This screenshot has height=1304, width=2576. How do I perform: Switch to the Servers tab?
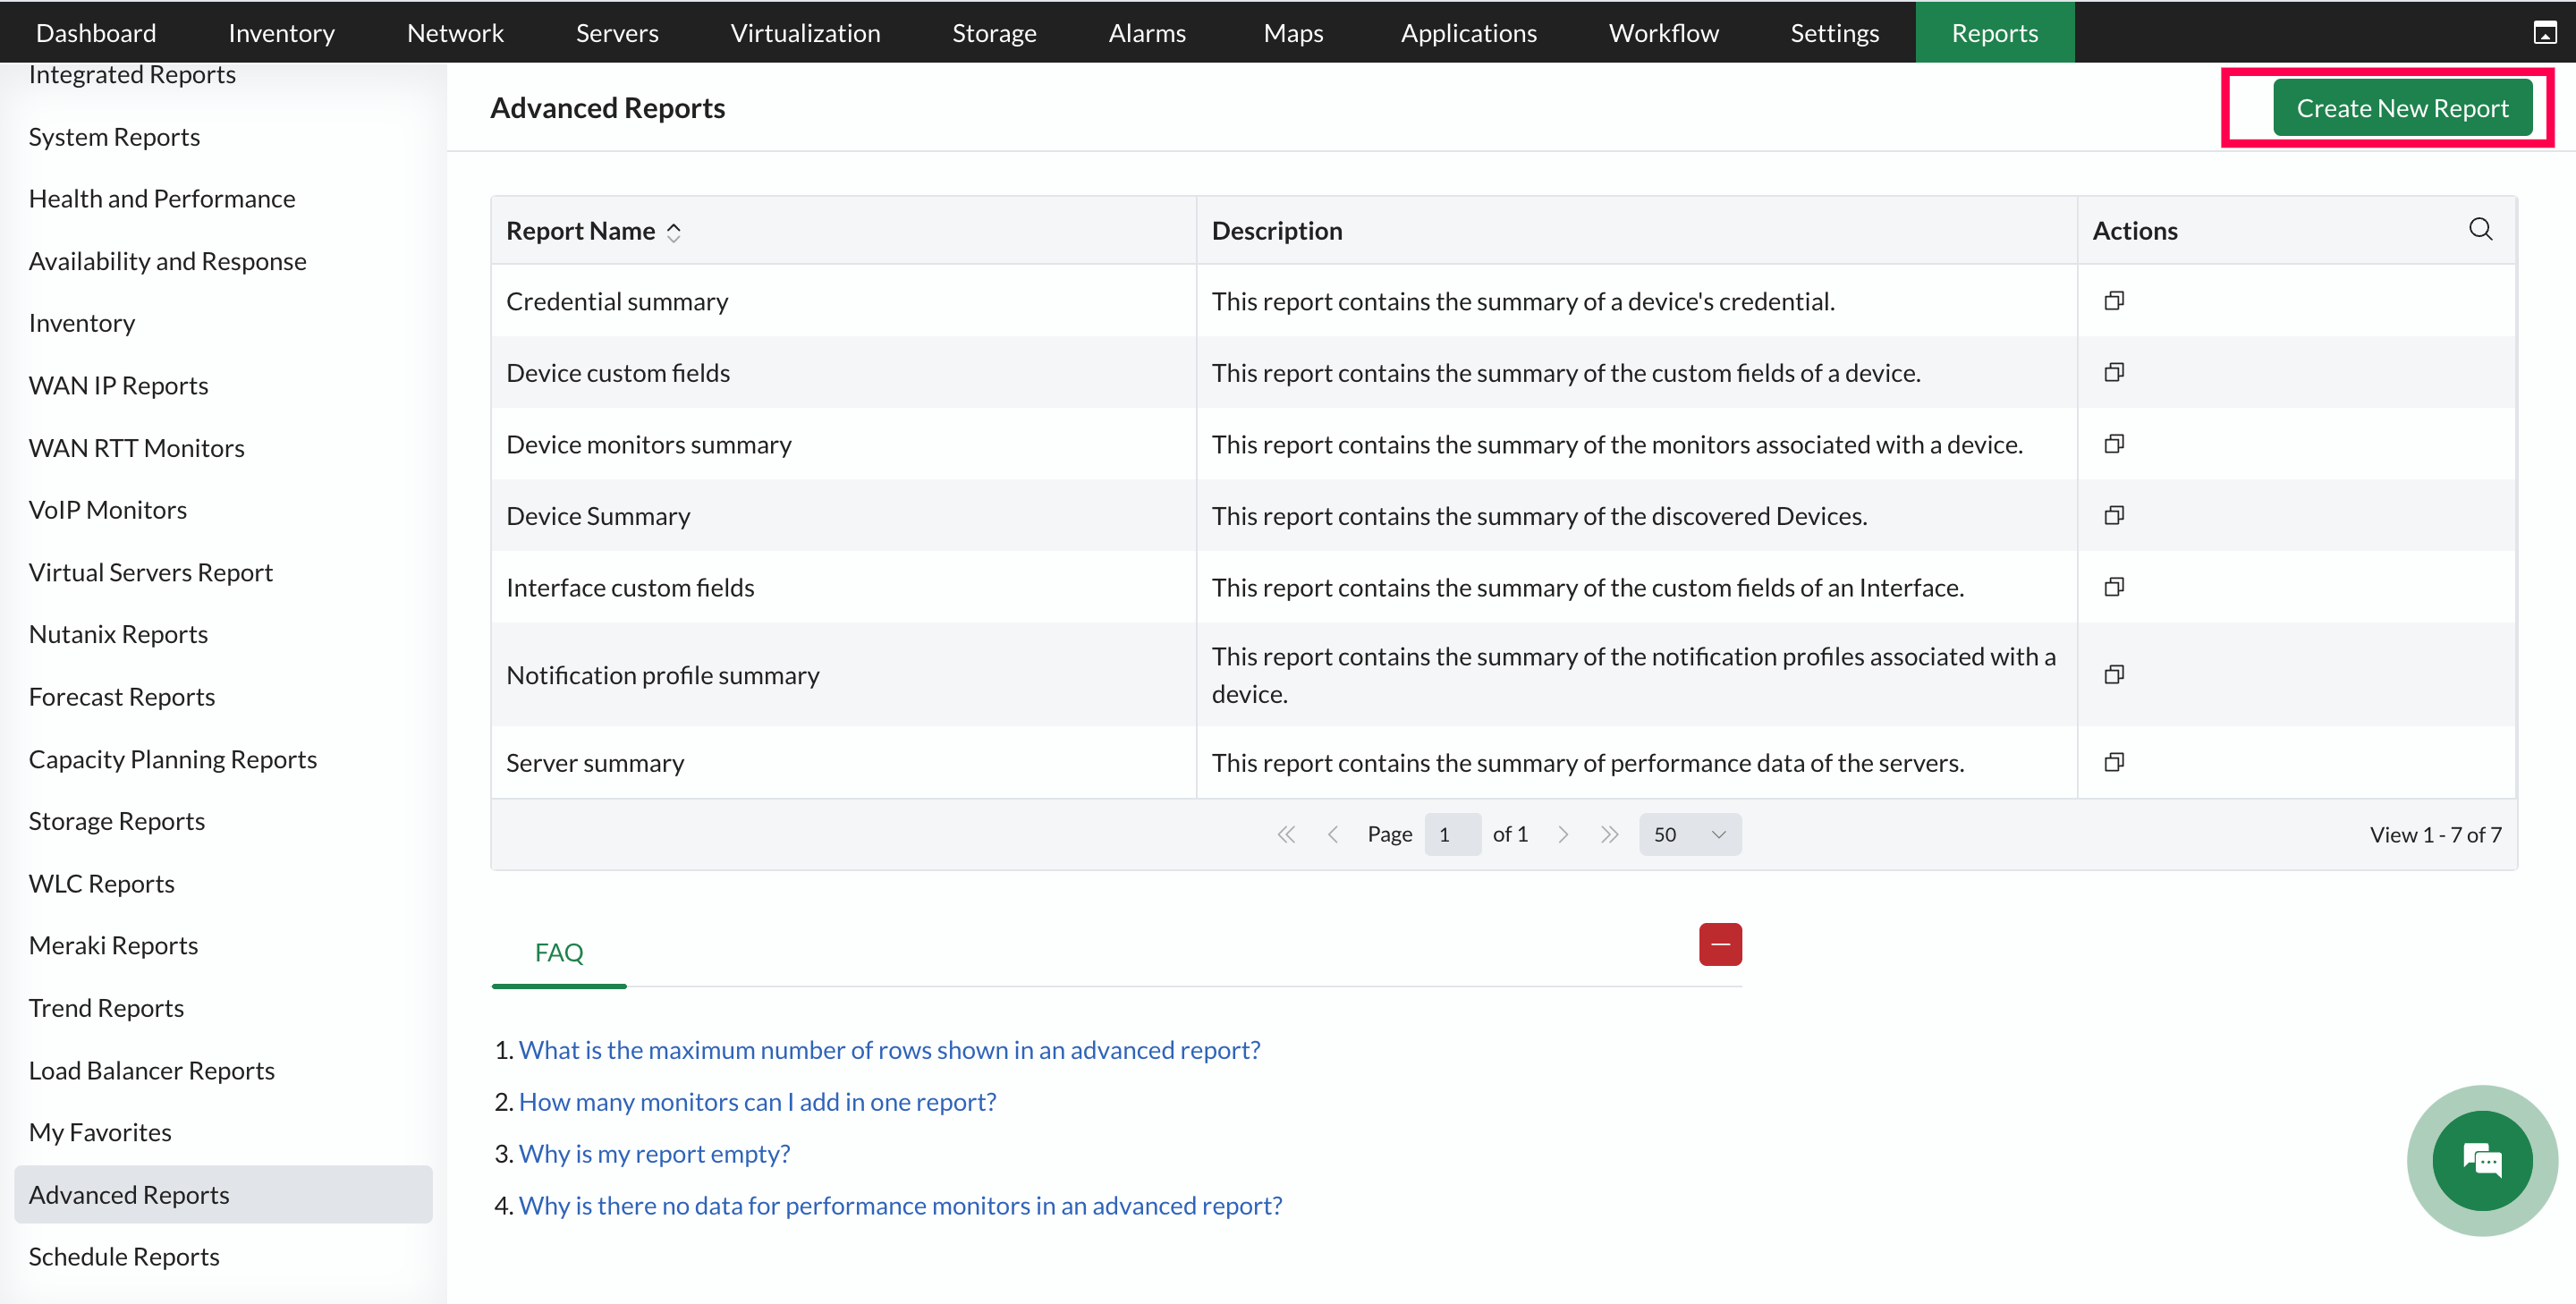click(x=617, y=33)
